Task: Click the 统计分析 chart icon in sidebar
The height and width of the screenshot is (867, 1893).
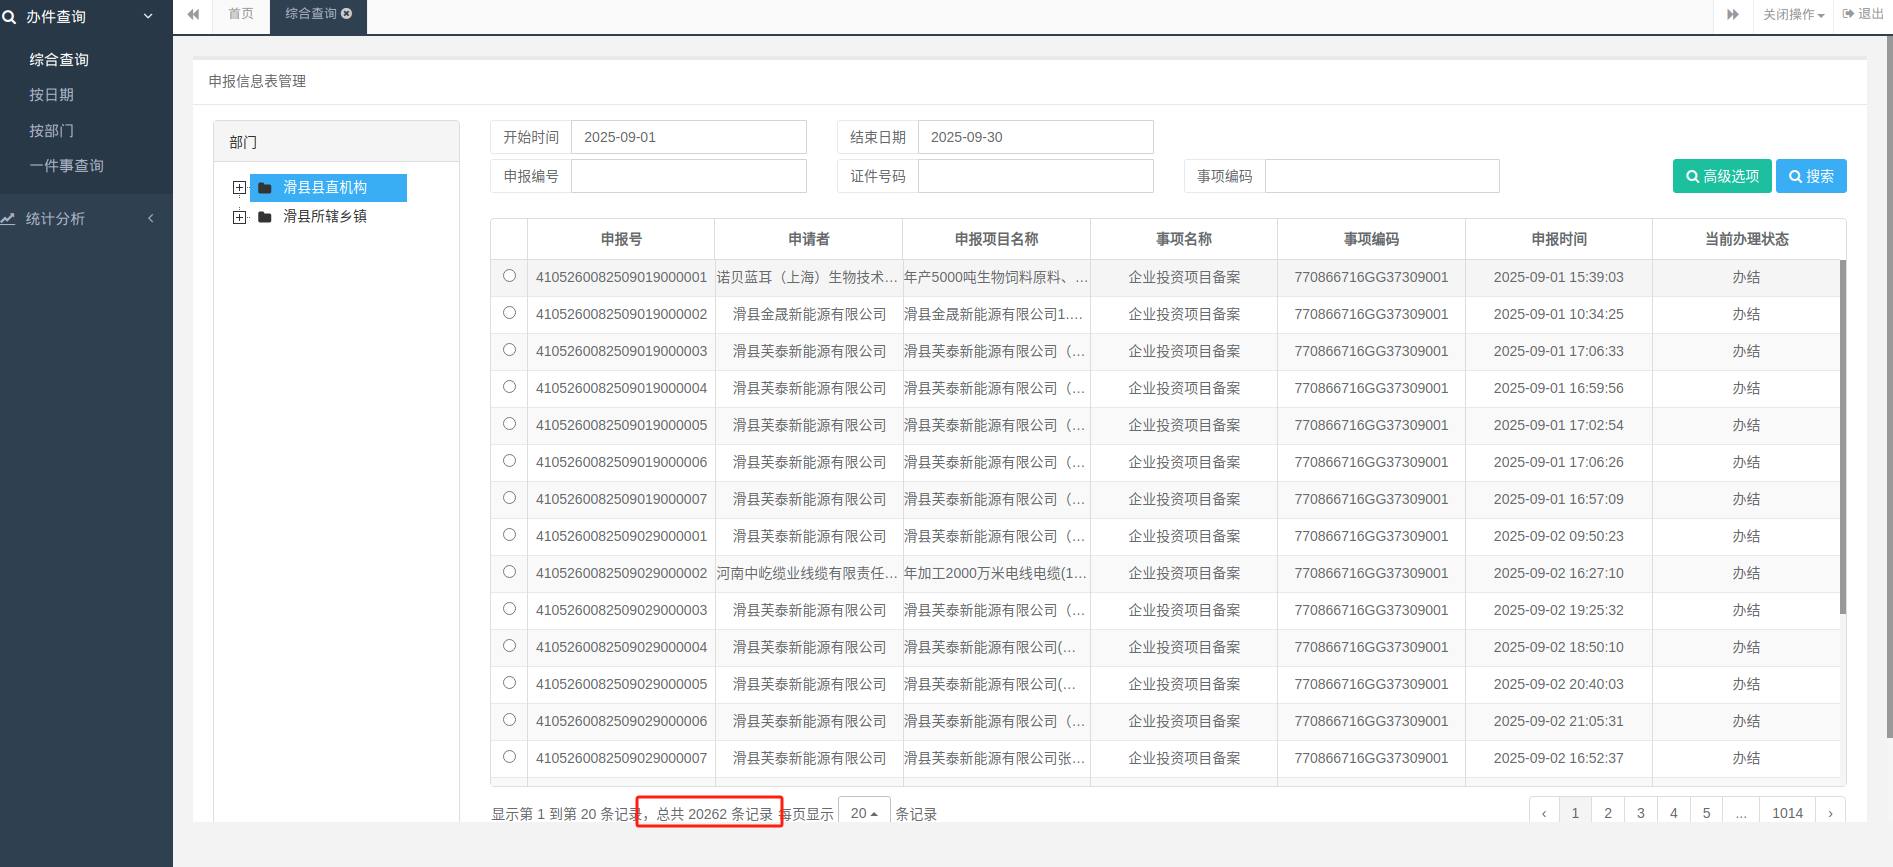Action: 8,219
